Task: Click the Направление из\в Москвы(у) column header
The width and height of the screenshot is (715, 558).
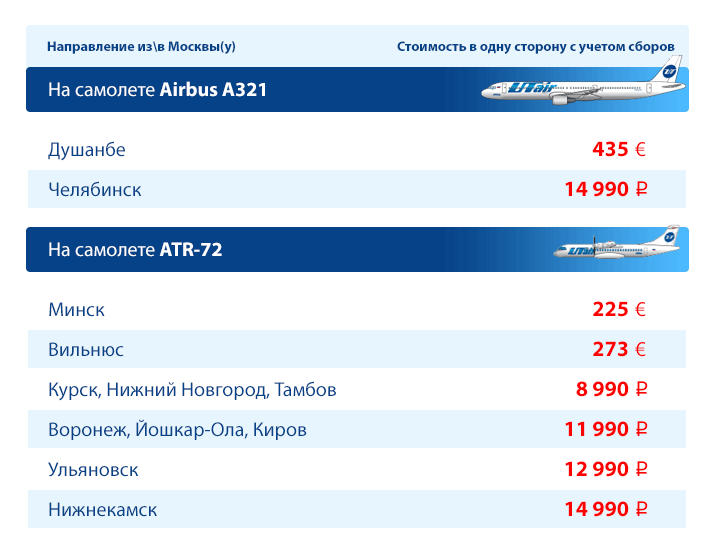Action: pos(141,46)
